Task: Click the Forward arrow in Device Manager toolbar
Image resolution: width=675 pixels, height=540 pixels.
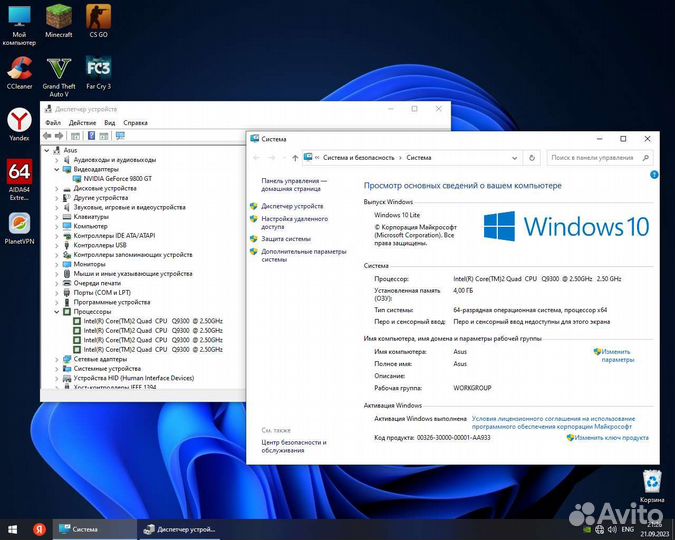Action: 59,136
